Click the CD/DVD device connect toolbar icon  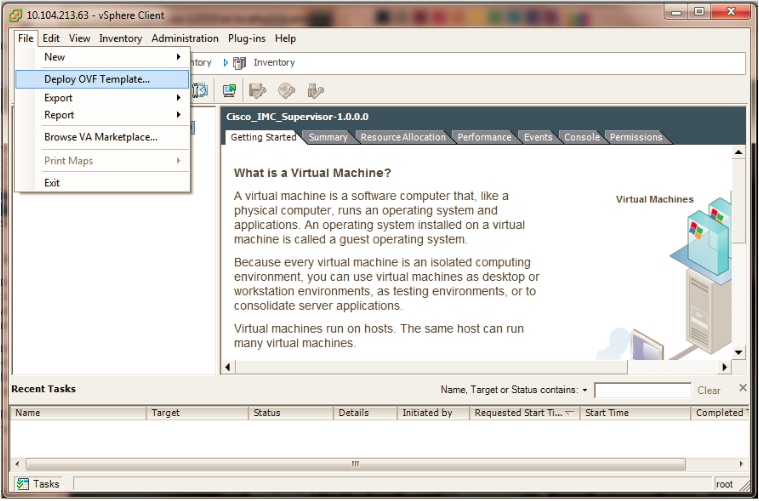tap(287, 91)
